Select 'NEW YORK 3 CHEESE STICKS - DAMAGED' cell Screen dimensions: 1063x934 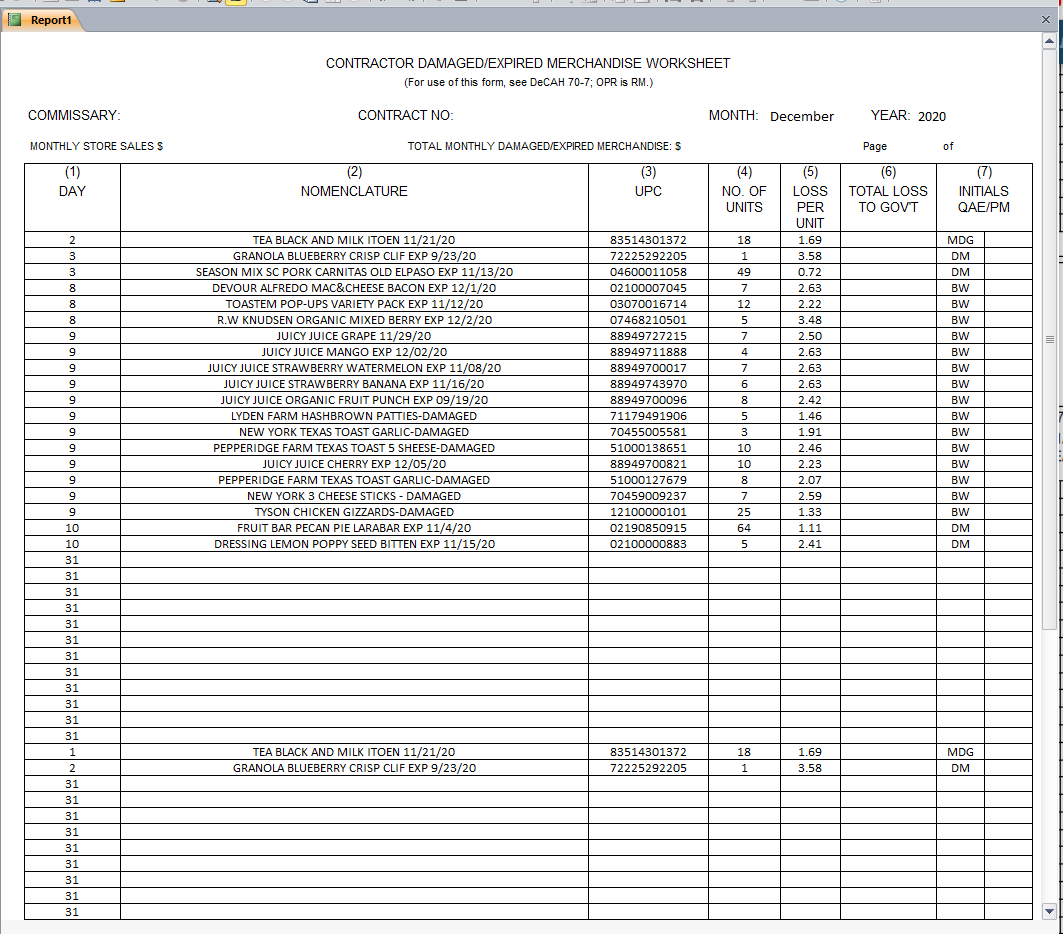[x=354, y=496]
